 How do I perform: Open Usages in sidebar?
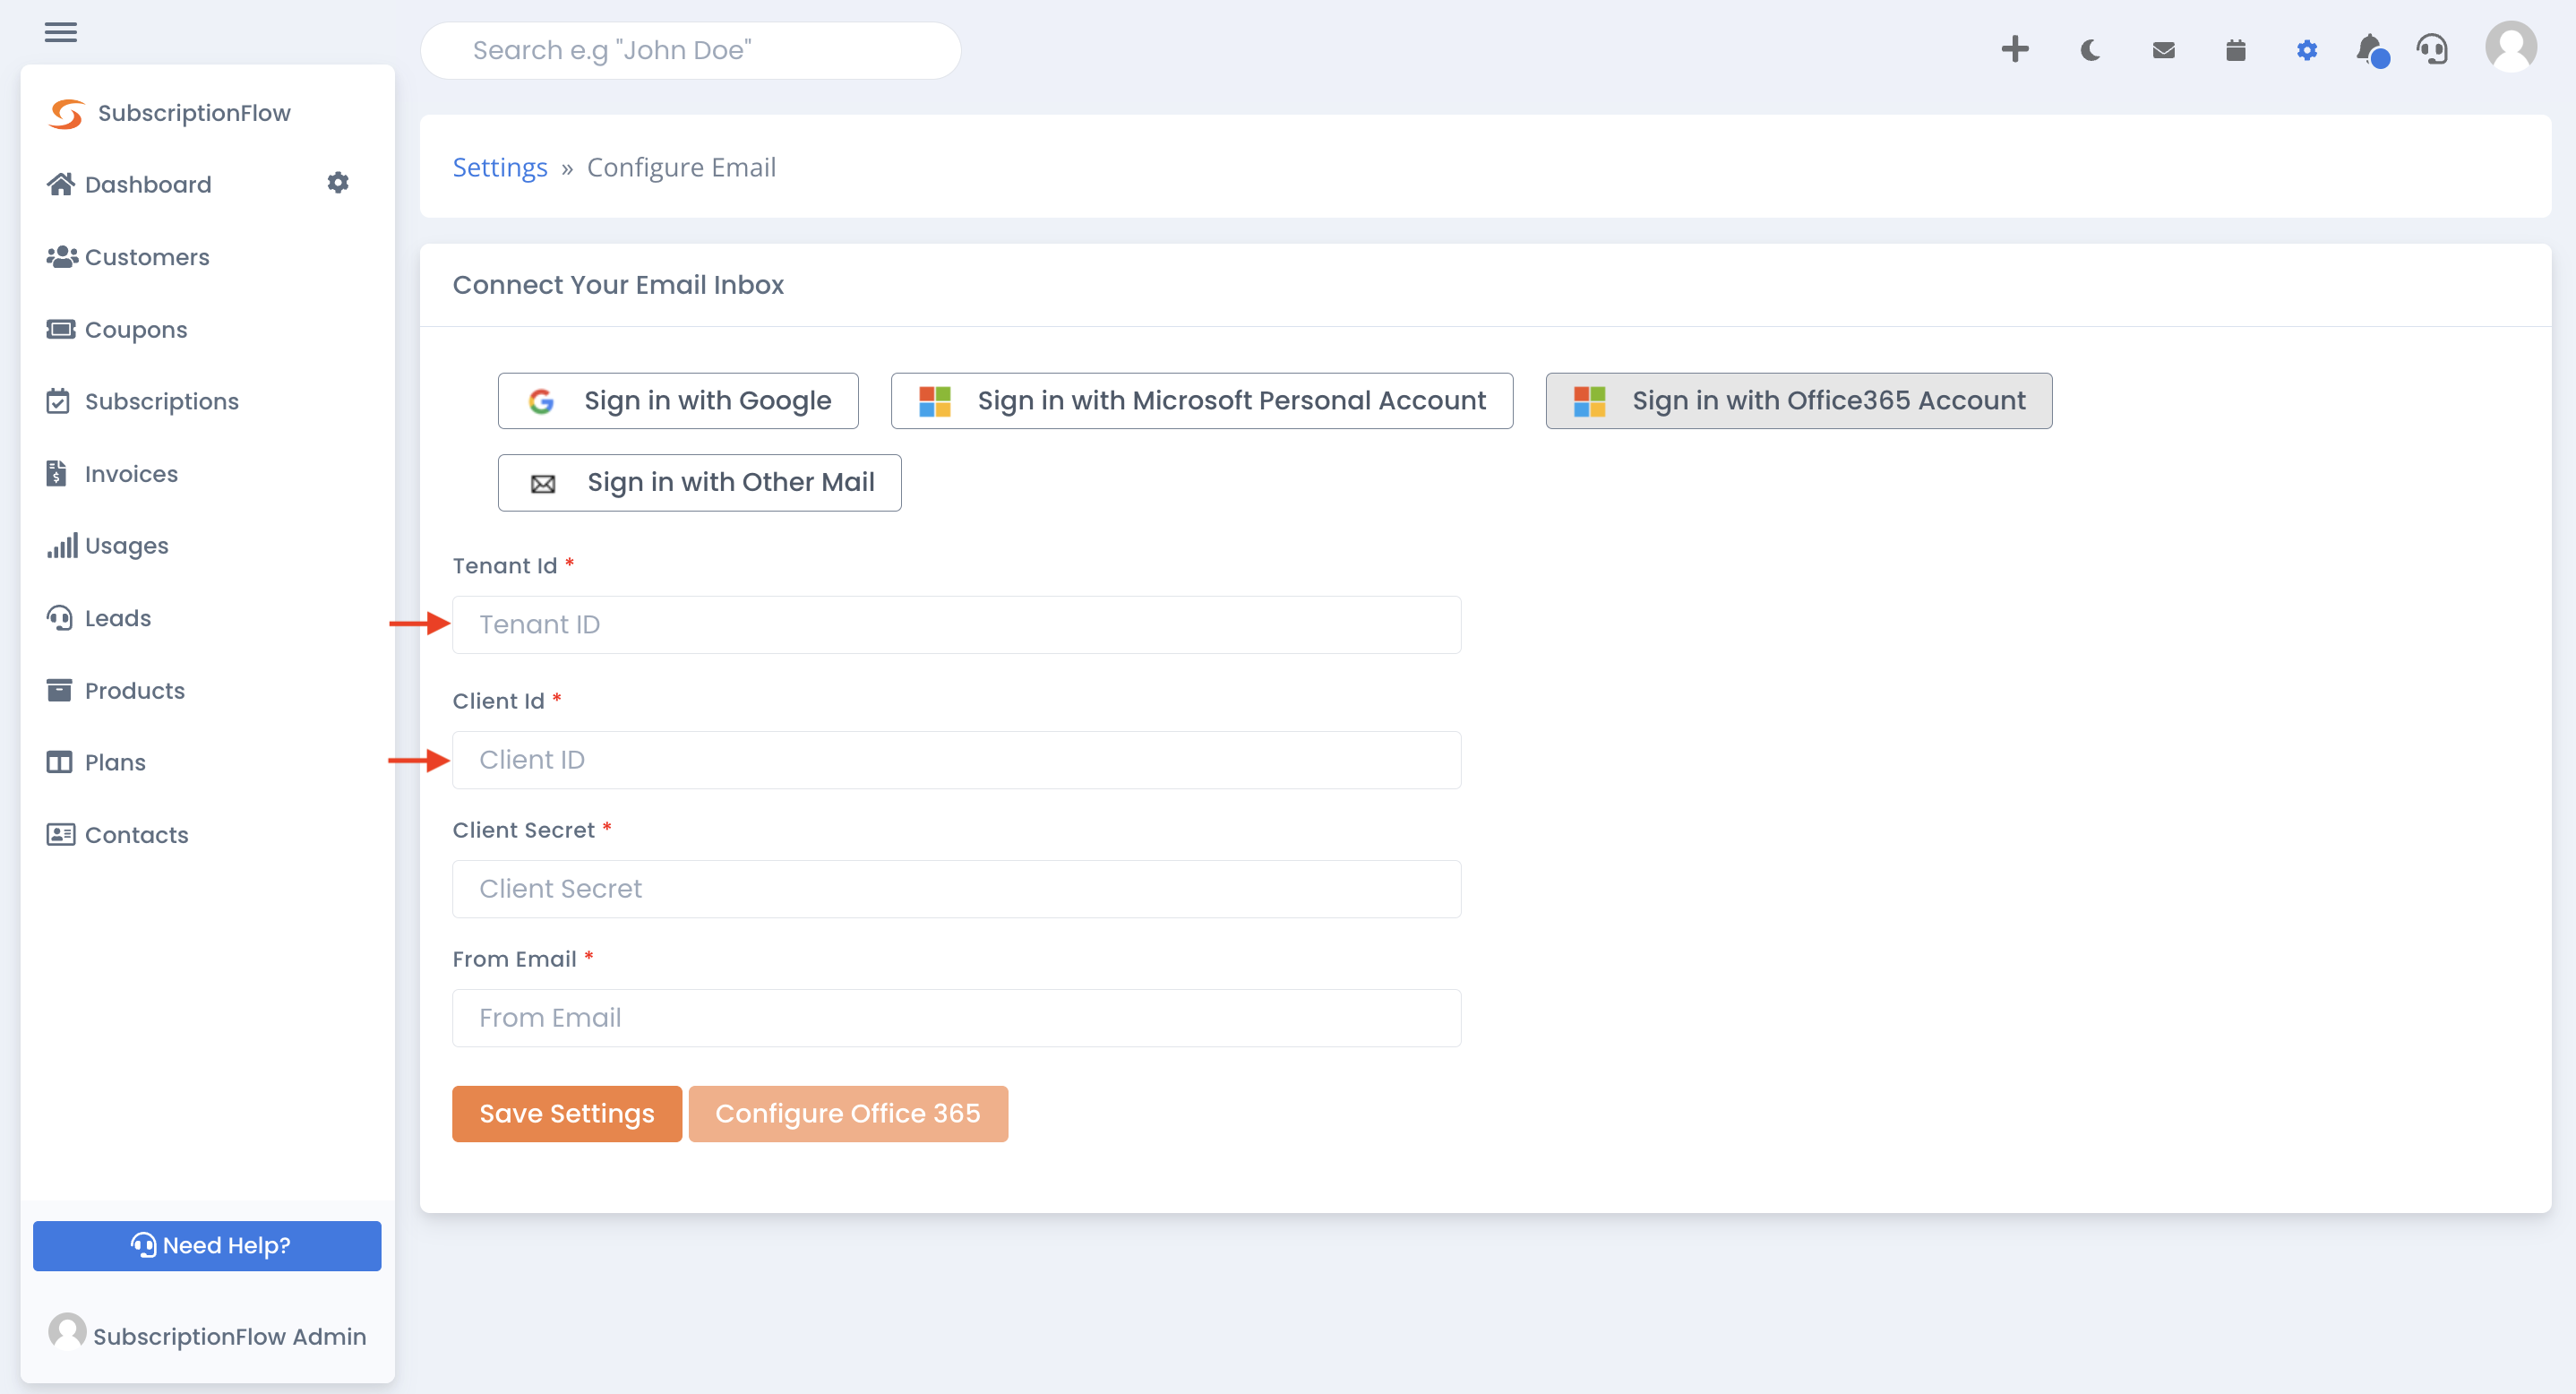(x=107, y=546)
